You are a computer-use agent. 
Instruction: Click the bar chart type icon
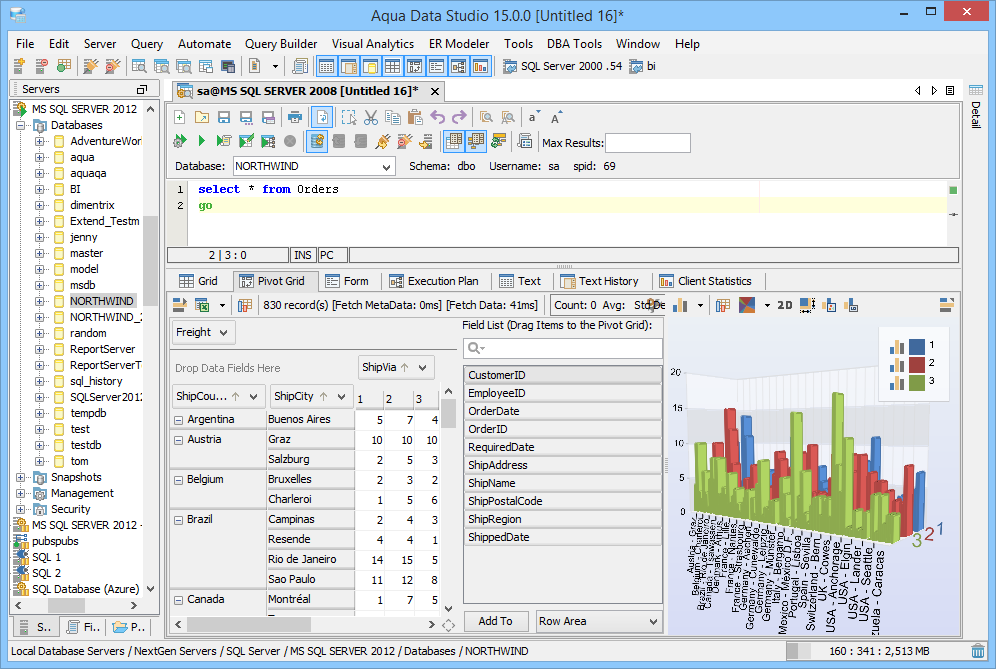click(x=680, y=306)
